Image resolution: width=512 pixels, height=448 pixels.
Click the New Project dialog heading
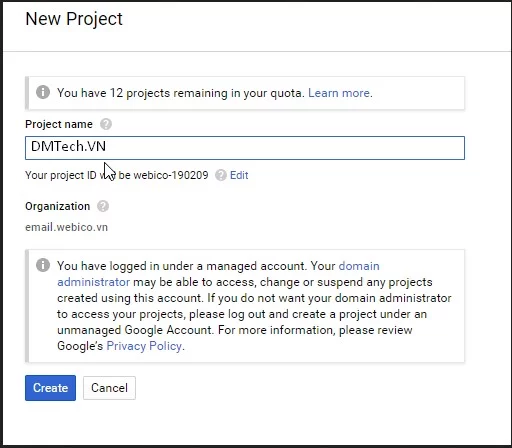[74, 19]
